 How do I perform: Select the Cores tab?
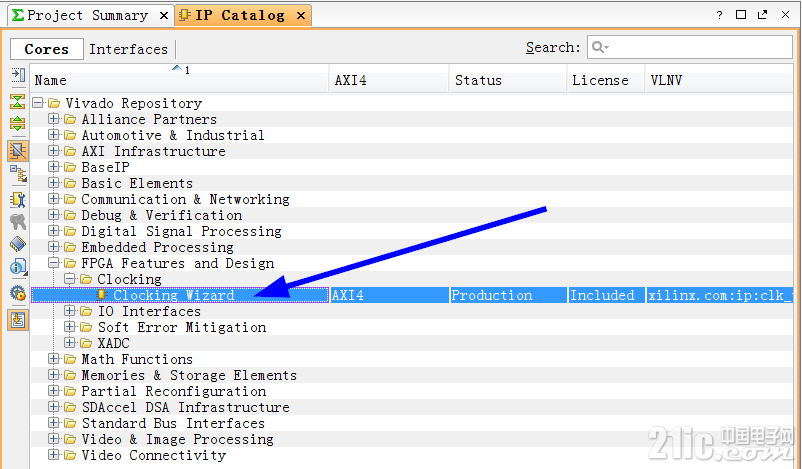[x=47, y=49]
